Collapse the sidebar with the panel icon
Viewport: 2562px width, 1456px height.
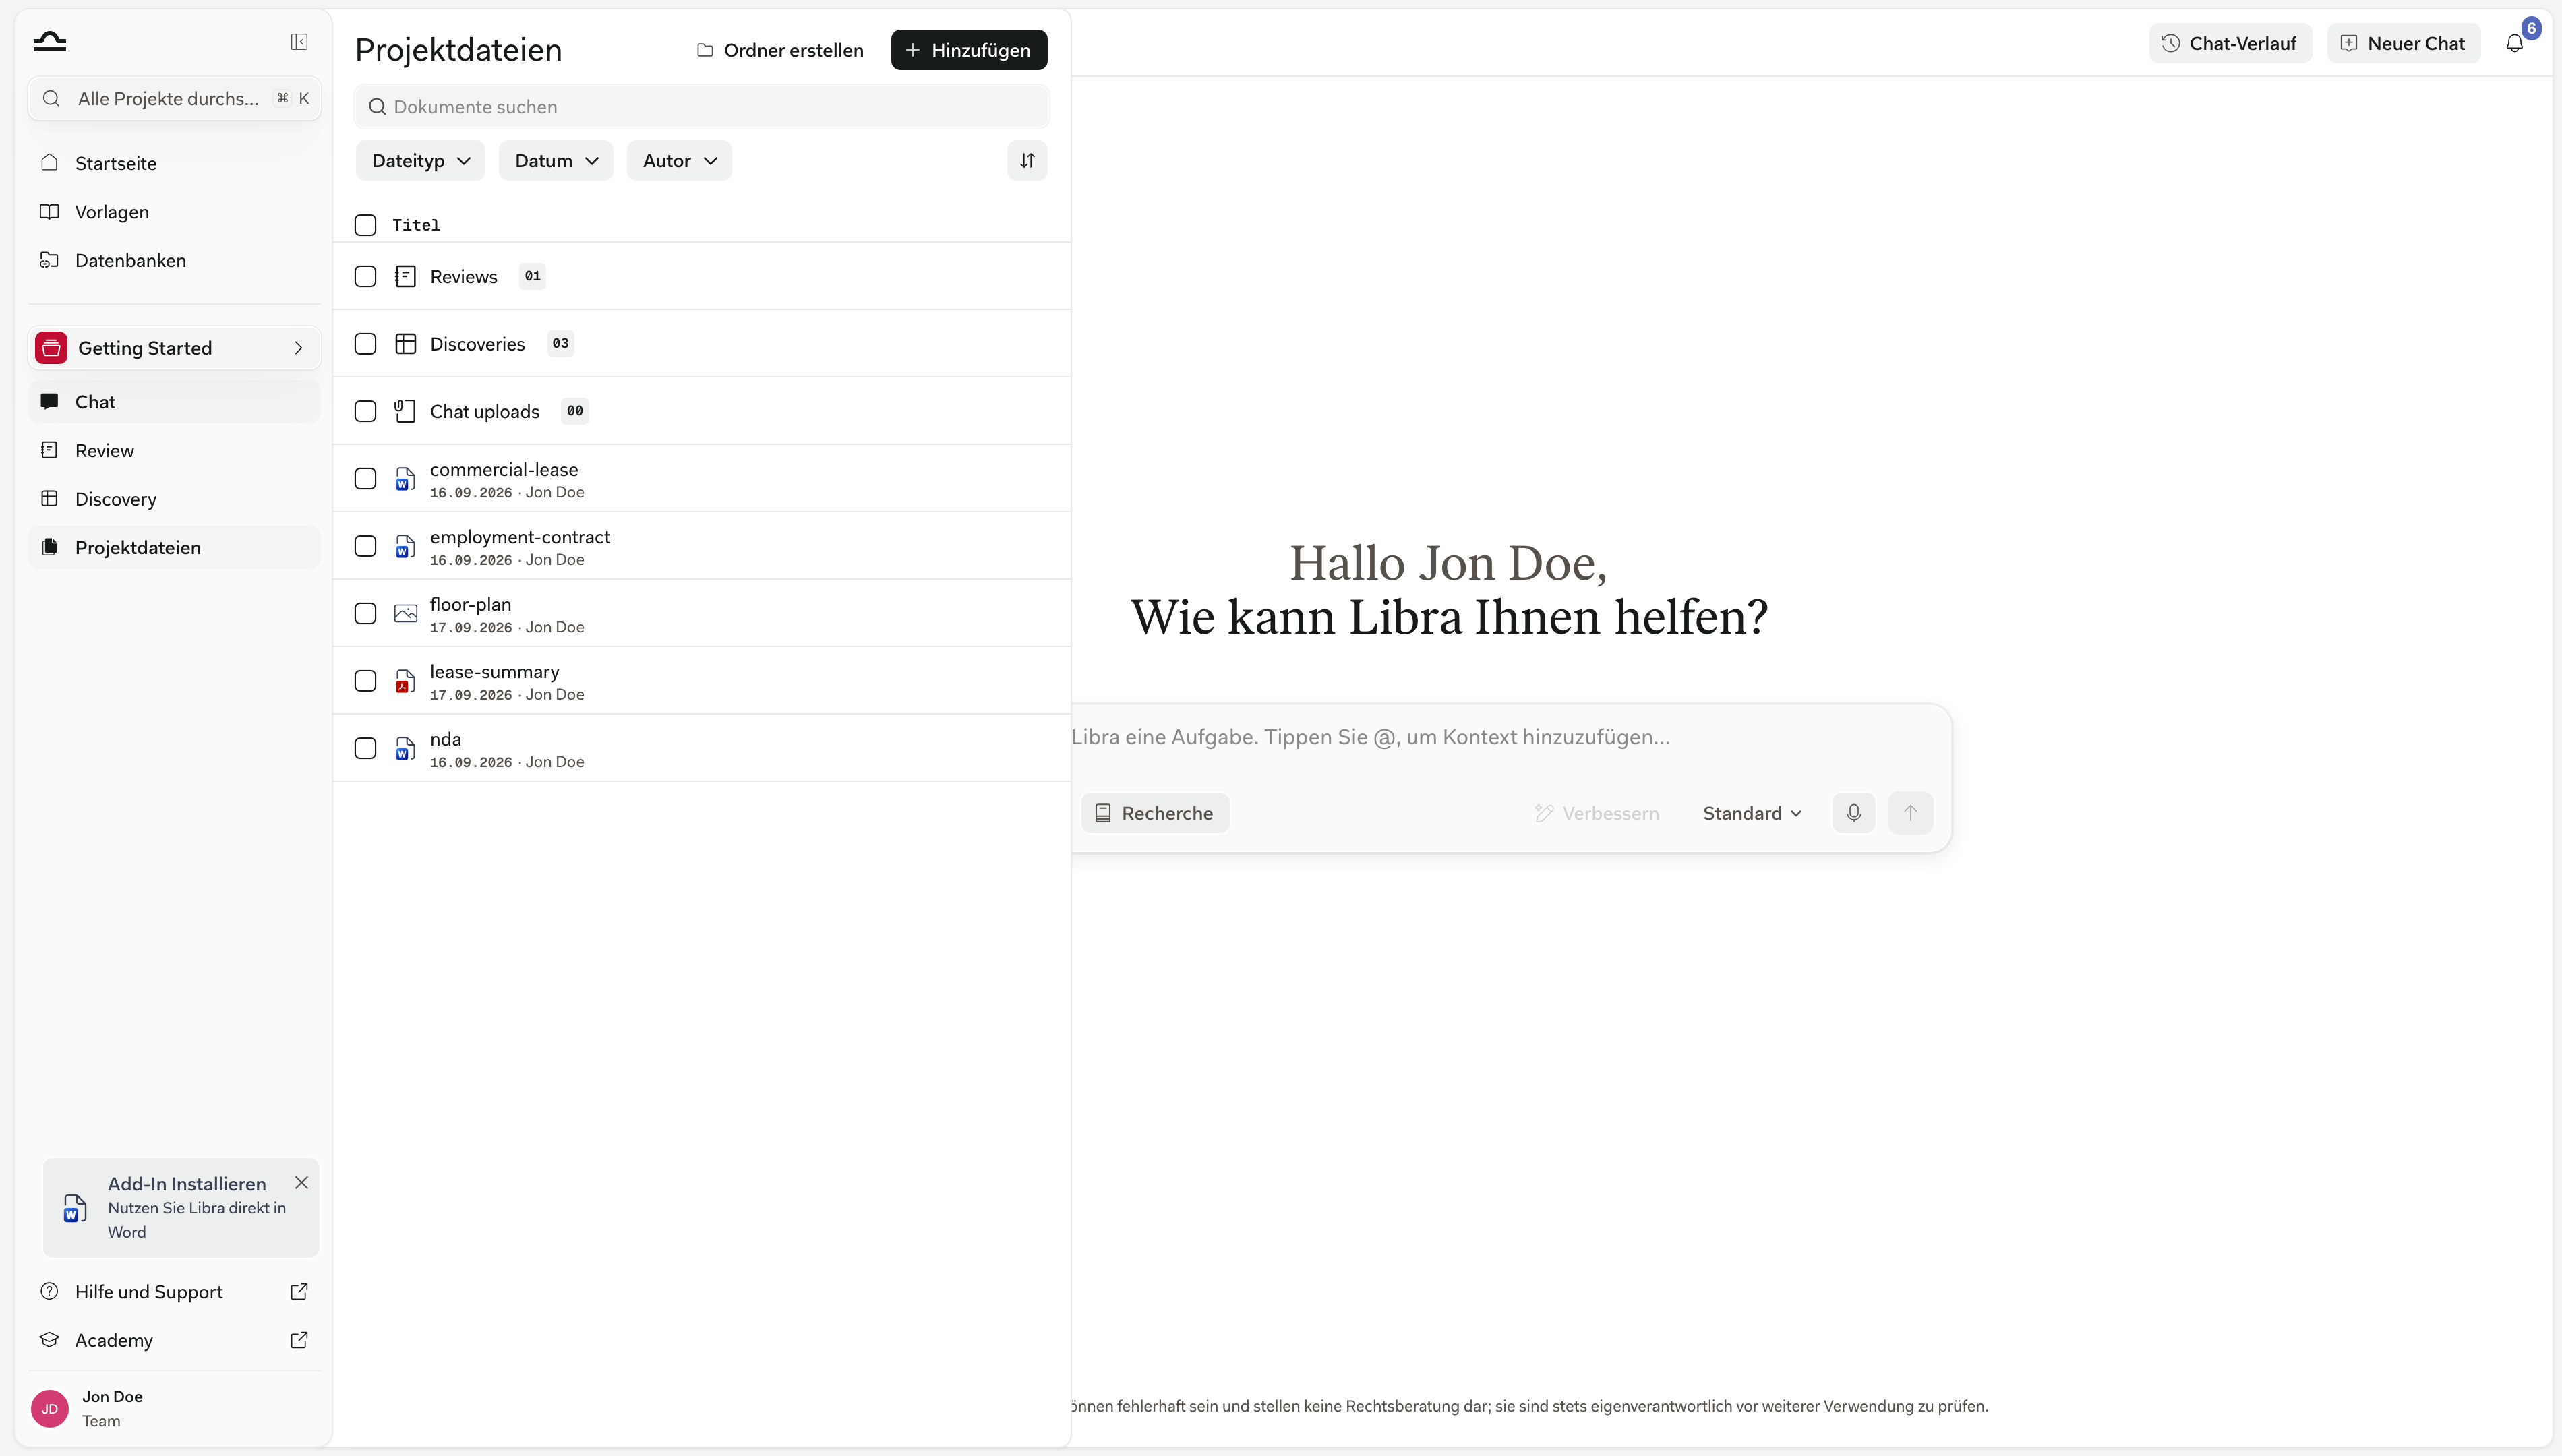click(x=299, y=41)
